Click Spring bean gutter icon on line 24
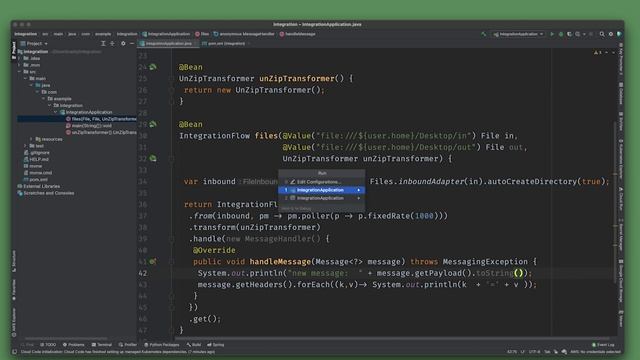 coord(153,67)
